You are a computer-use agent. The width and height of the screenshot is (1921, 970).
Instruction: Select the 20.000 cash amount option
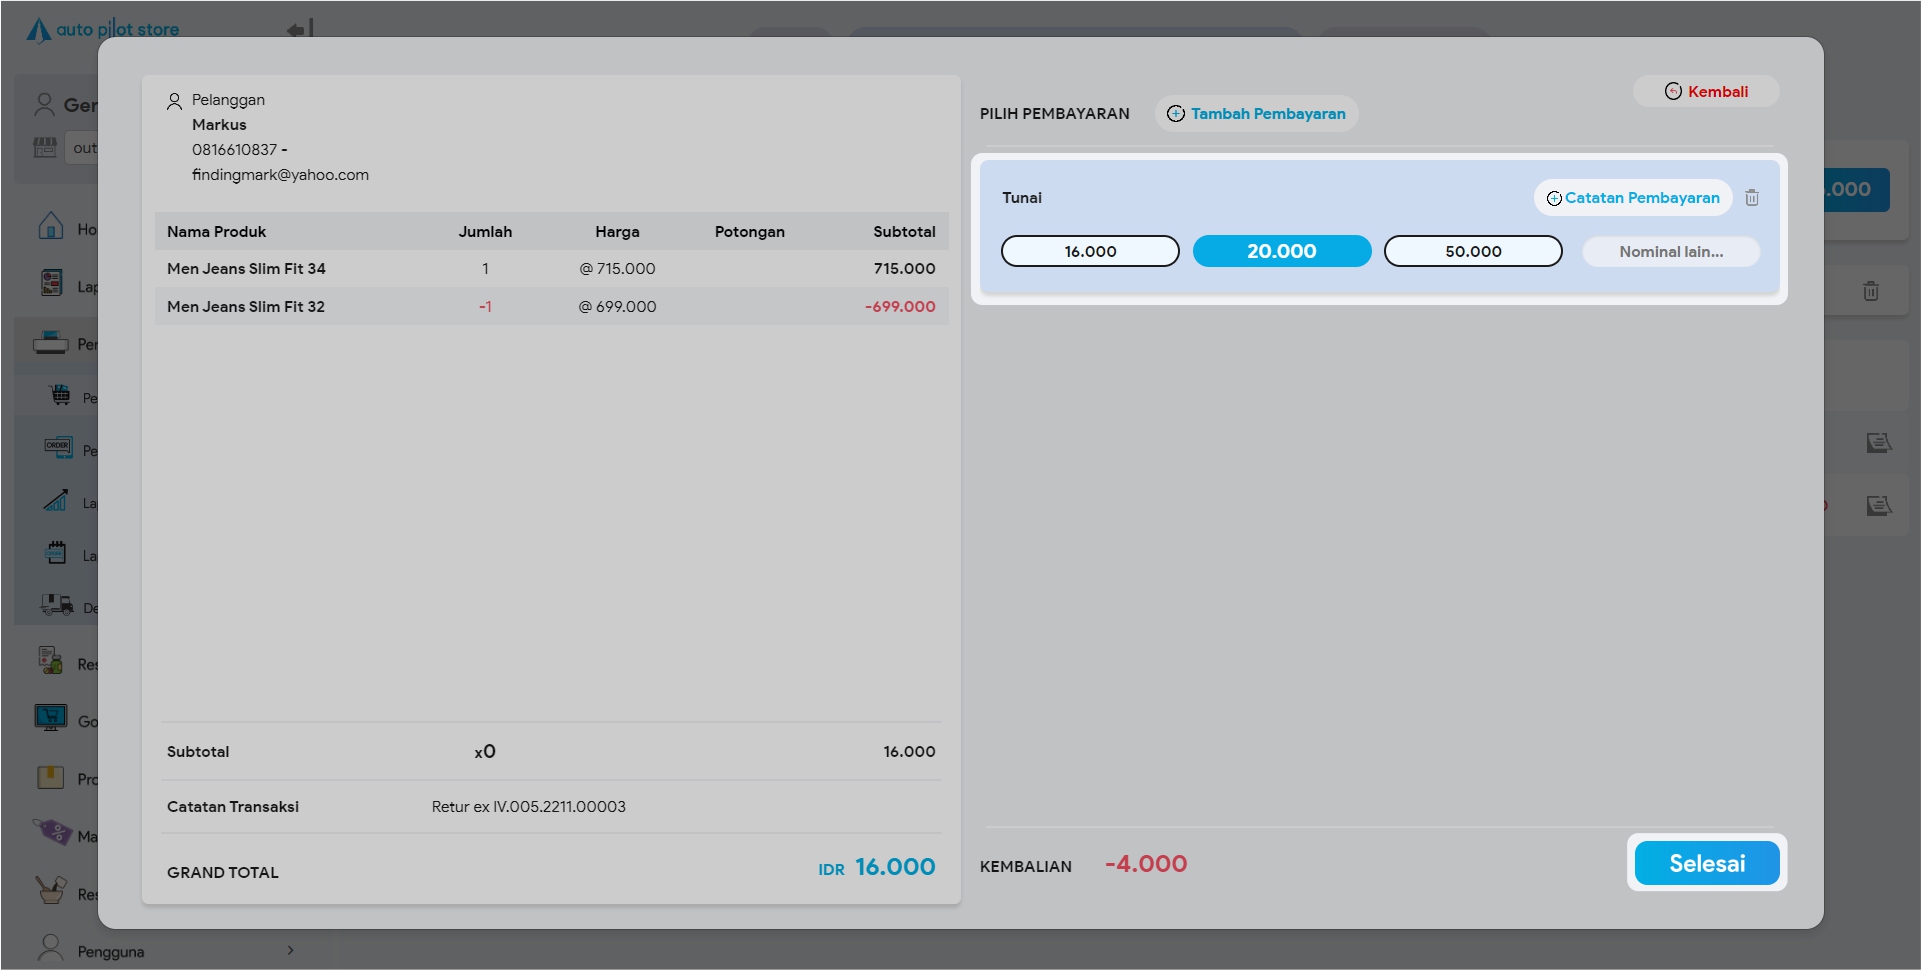coord(1281,252)
